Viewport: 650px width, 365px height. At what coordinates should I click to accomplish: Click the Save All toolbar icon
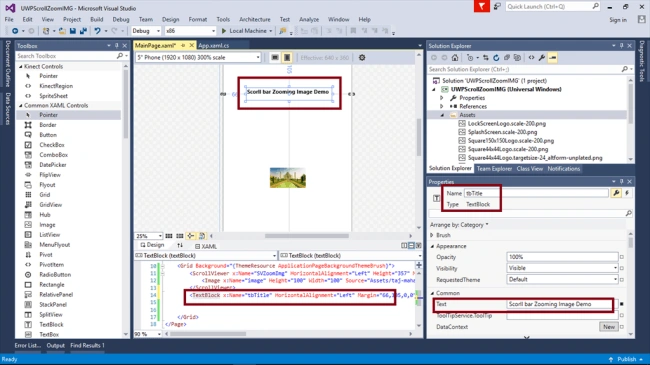click(x=83, y=31)
